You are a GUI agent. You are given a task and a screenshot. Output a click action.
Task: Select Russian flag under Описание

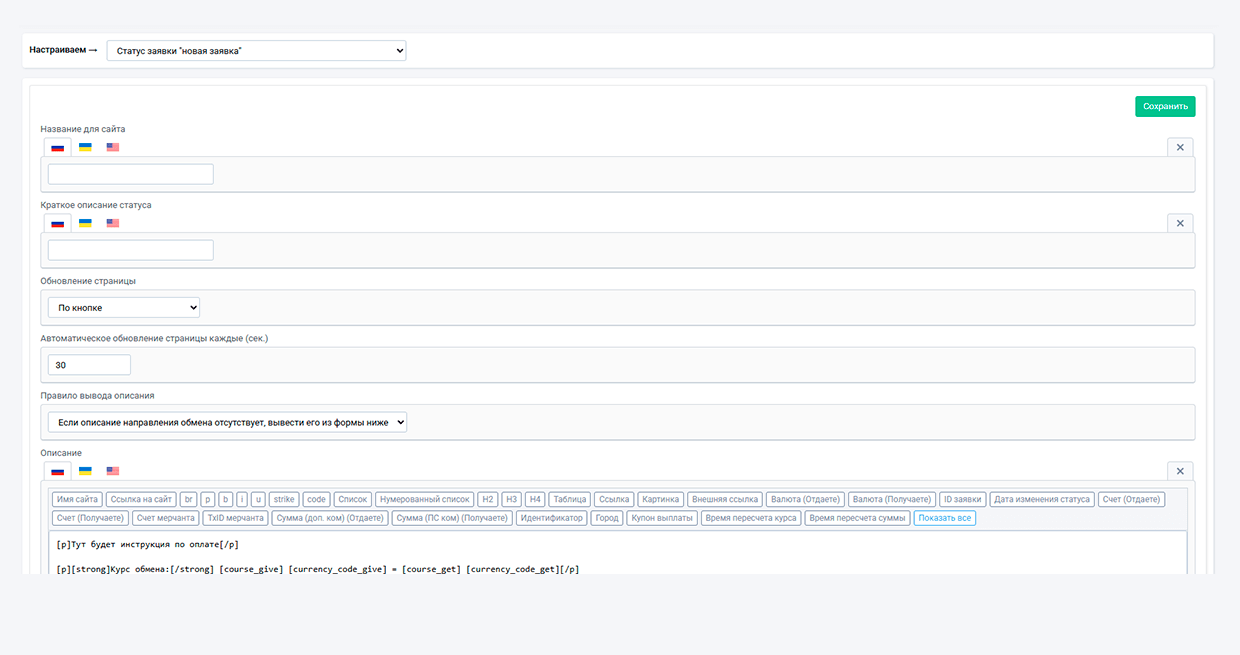58,472
